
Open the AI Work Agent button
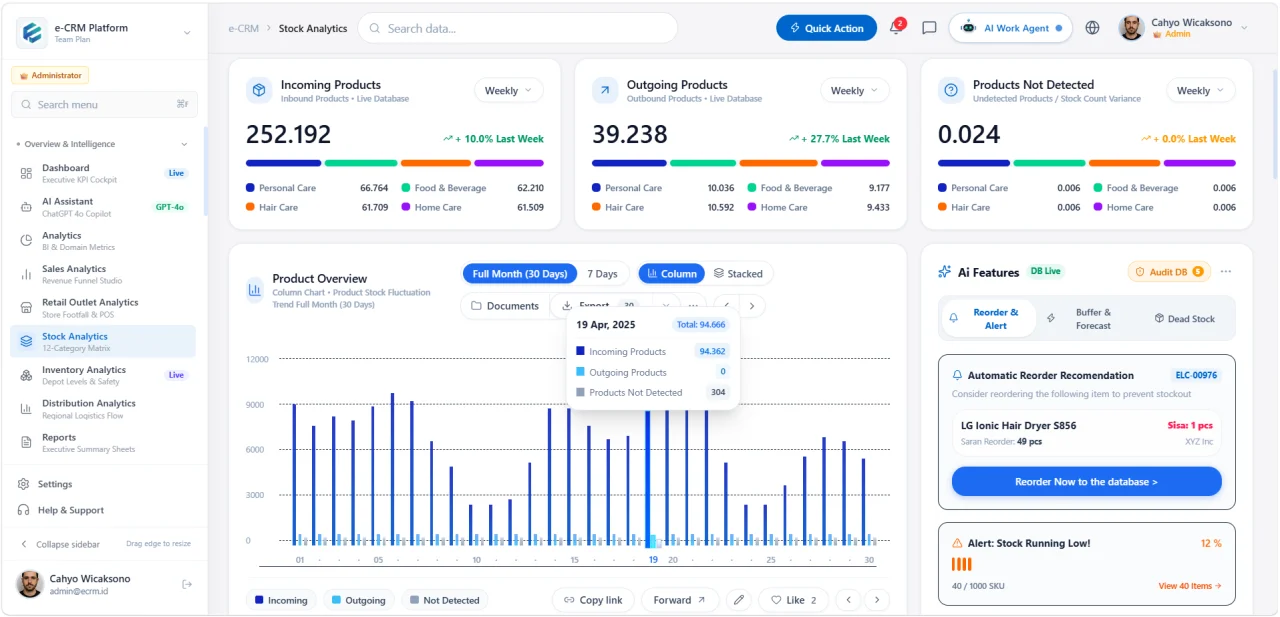[x=1011, y=28]
